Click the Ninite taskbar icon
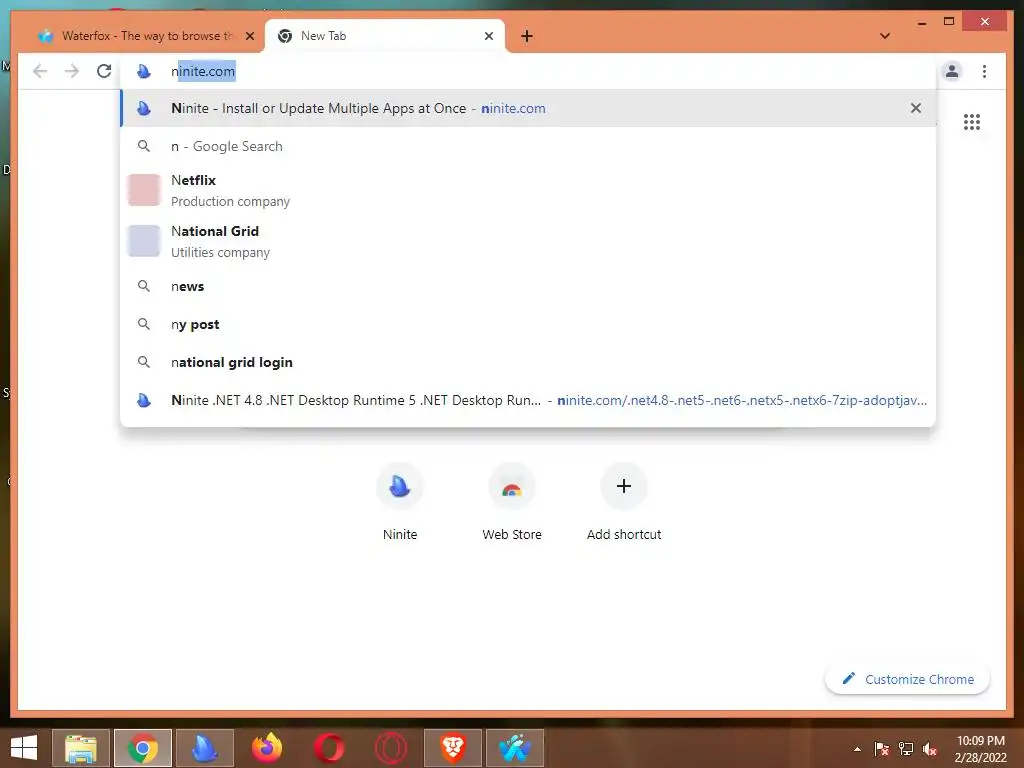The height and width of the screenshot is (768, 1024). (x=204, y=748)
